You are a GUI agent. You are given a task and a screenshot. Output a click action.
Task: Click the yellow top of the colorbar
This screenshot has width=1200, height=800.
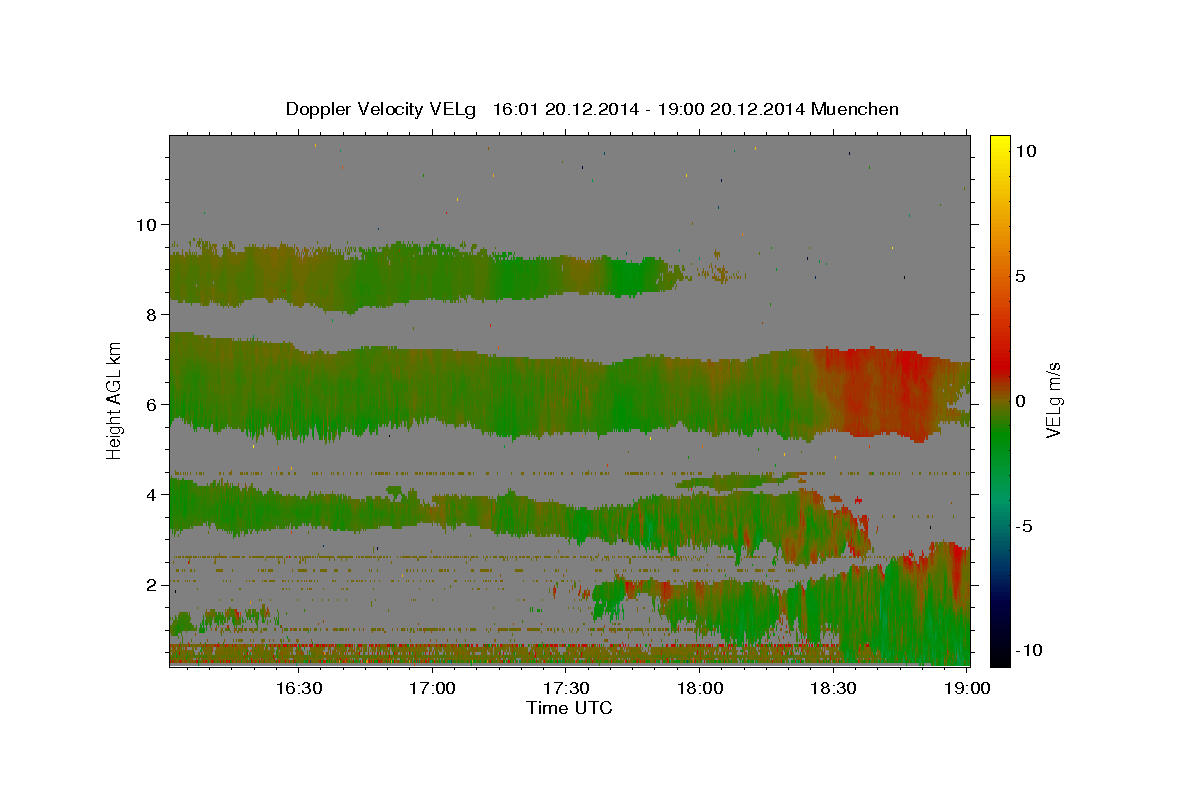click(x=999, y=142)
